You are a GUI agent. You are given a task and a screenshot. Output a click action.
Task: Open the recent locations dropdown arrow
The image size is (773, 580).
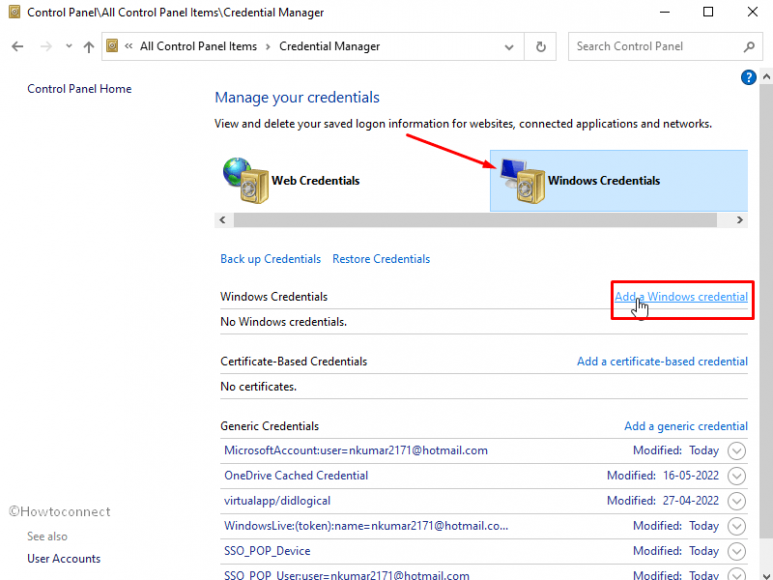(68, 47)
